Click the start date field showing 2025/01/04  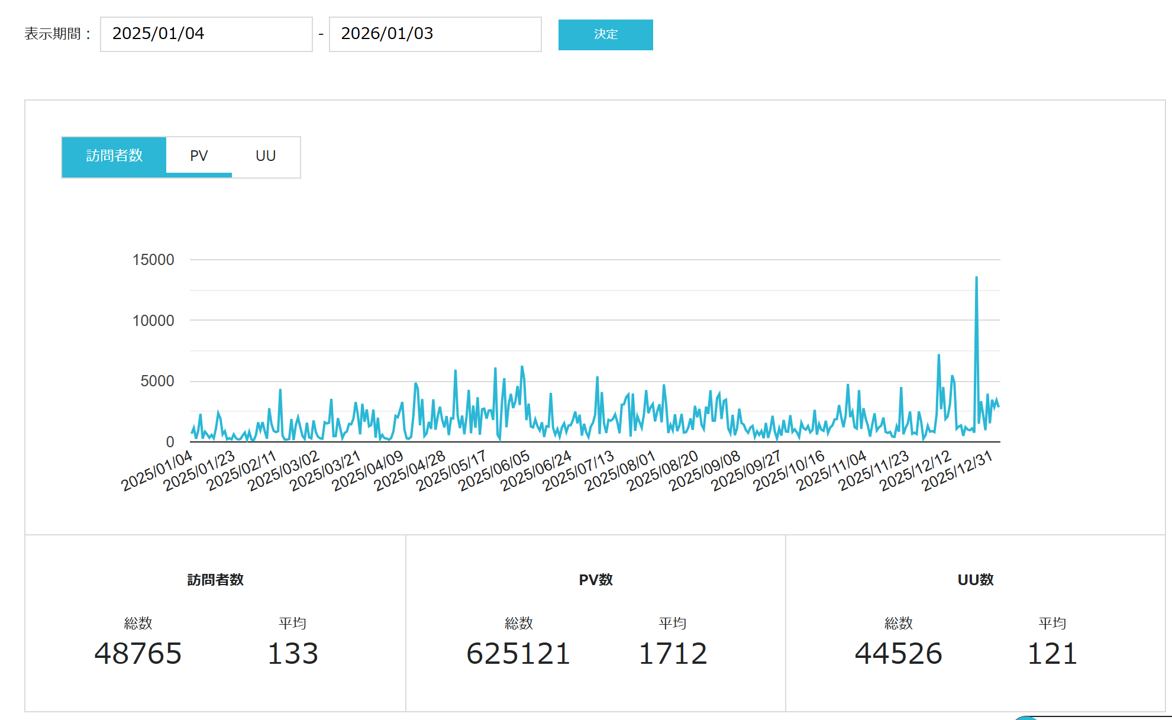click(206, 34)
